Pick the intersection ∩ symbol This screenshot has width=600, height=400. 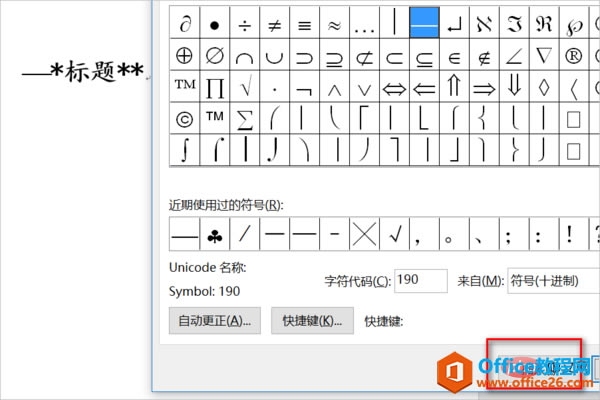pyautogui.click(x=244, y=54)
